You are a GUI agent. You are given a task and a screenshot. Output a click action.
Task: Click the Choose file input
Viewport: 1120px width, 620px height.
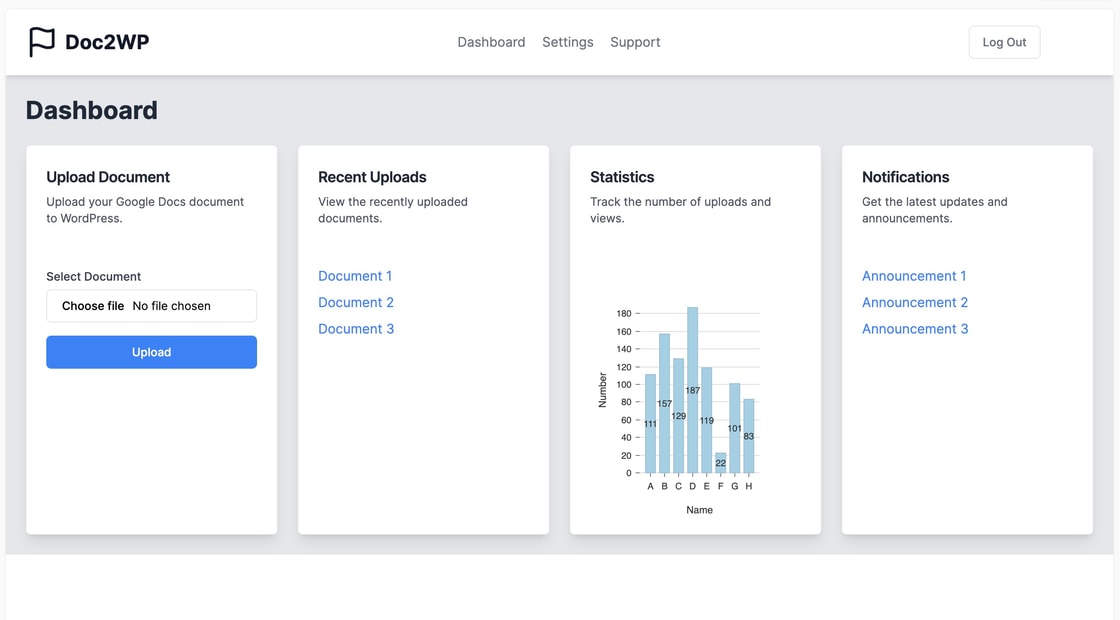pyautogui.click(x=151, y=306)
